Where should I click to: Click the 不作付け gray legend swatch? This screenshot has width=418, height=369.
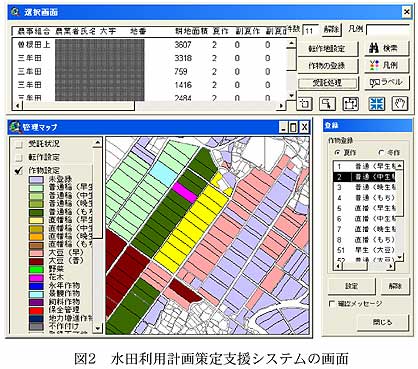tap(36, 326)
